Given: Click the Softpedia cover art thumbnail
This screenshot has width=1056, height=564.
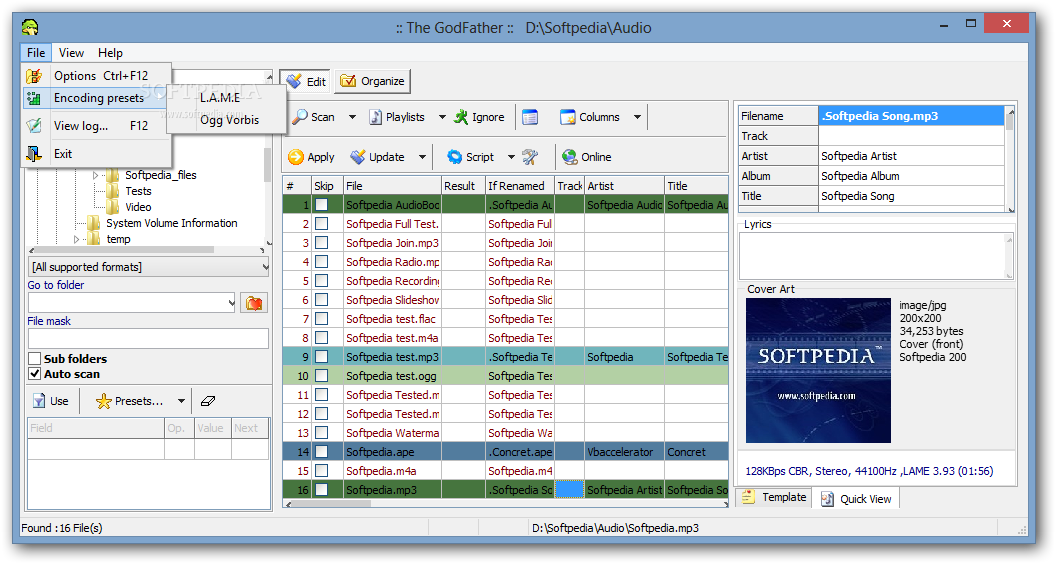Looking at the screenshot, I should 818,371.
